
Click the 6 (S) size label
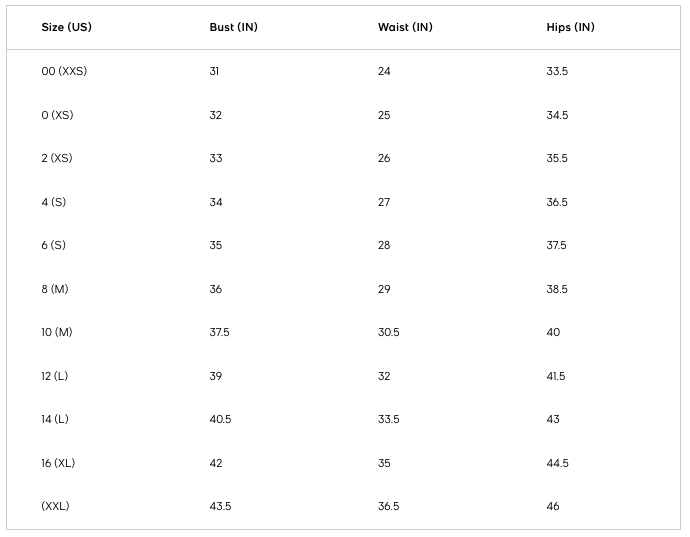click(54, 245)
